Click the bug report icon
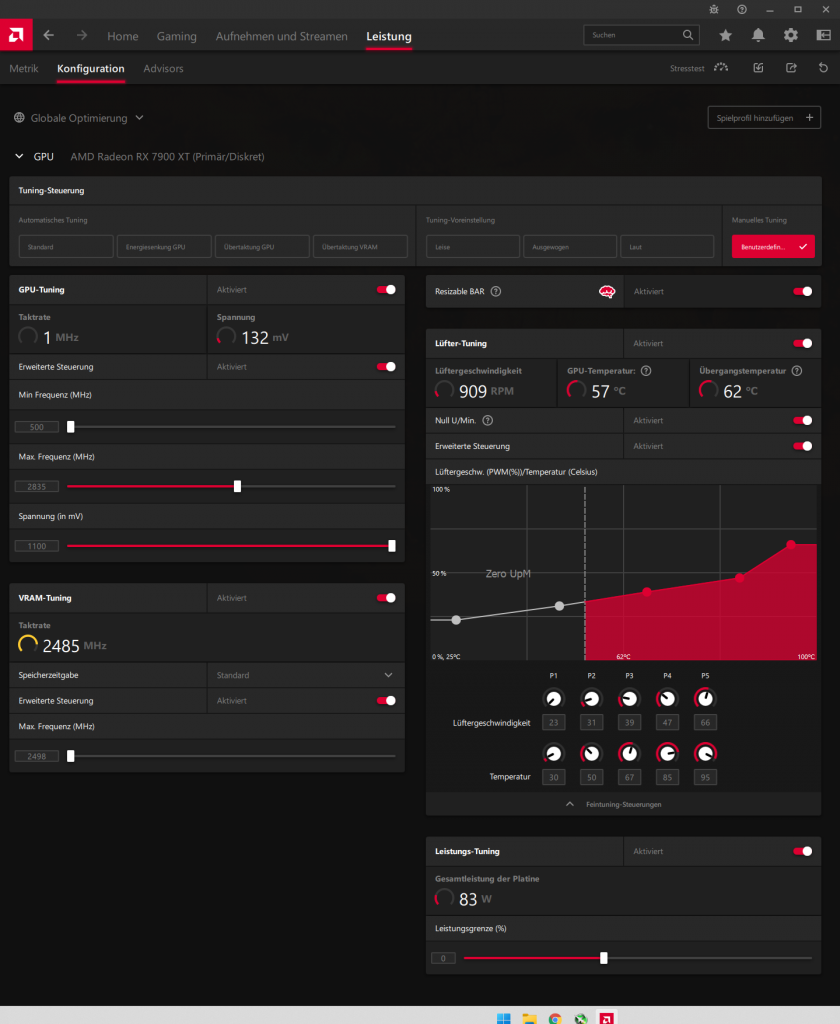The width and height of the screenshot is (840, 1024). coord(714,10)
